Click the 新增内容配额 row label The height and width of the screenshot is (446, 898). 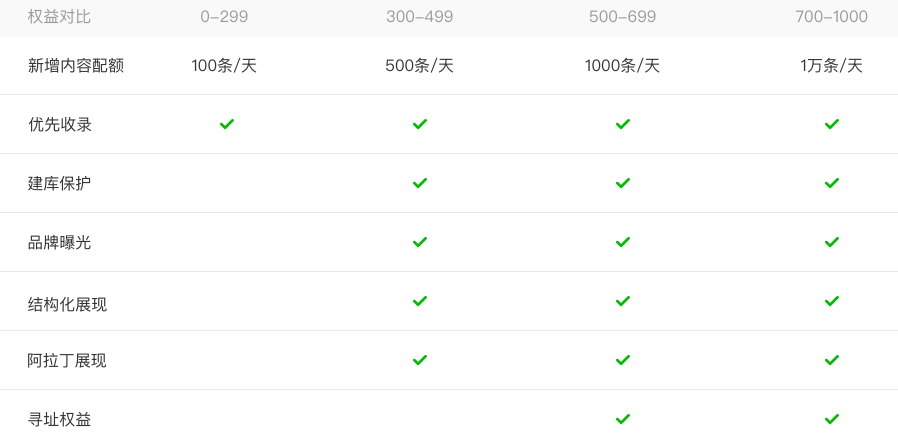click(x=76, y=66)
